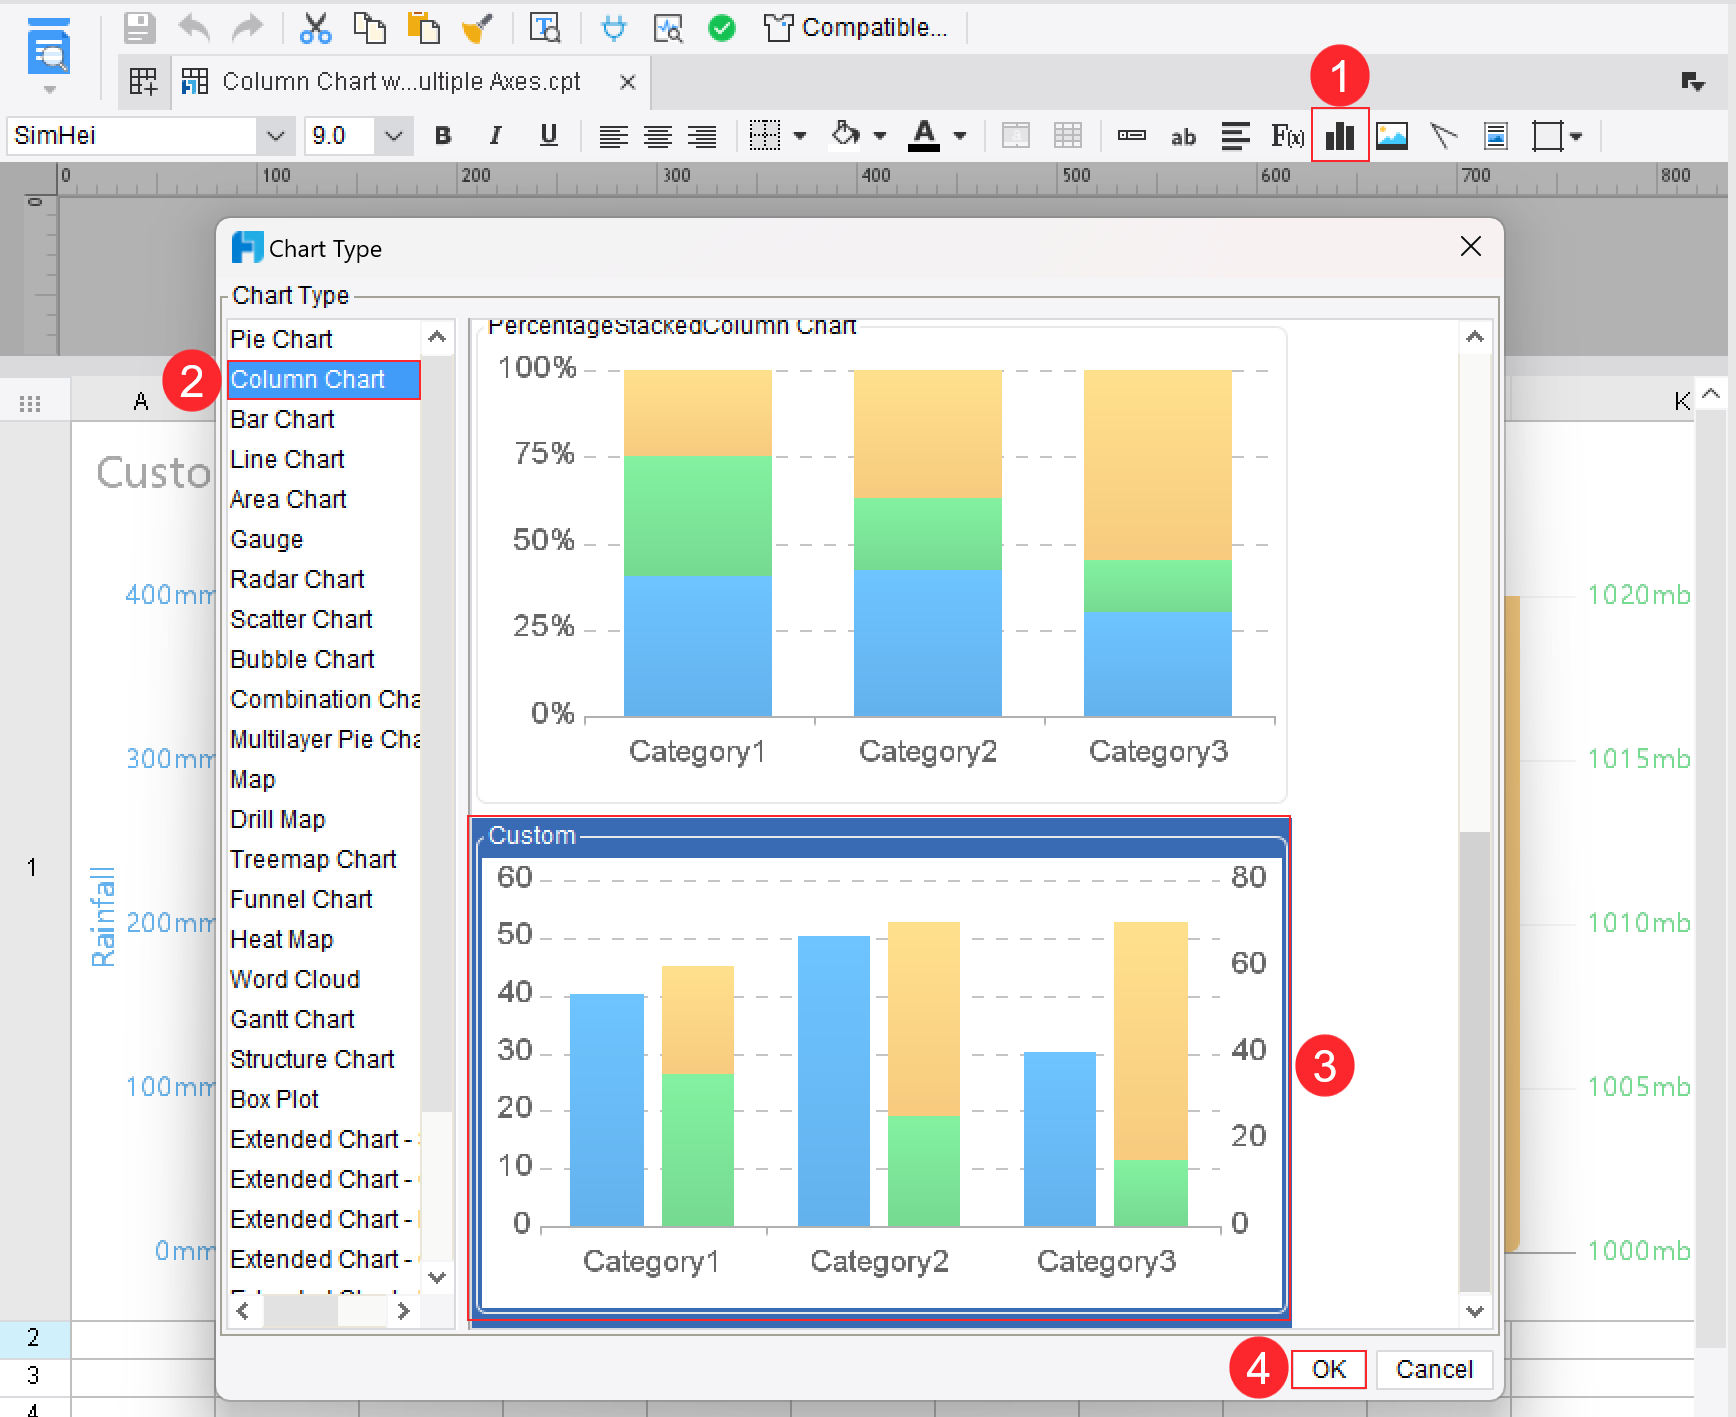Screen dimensions: 1736x1417
Task: Close the Column Chart cpt file tab
Action: point(628,82)
